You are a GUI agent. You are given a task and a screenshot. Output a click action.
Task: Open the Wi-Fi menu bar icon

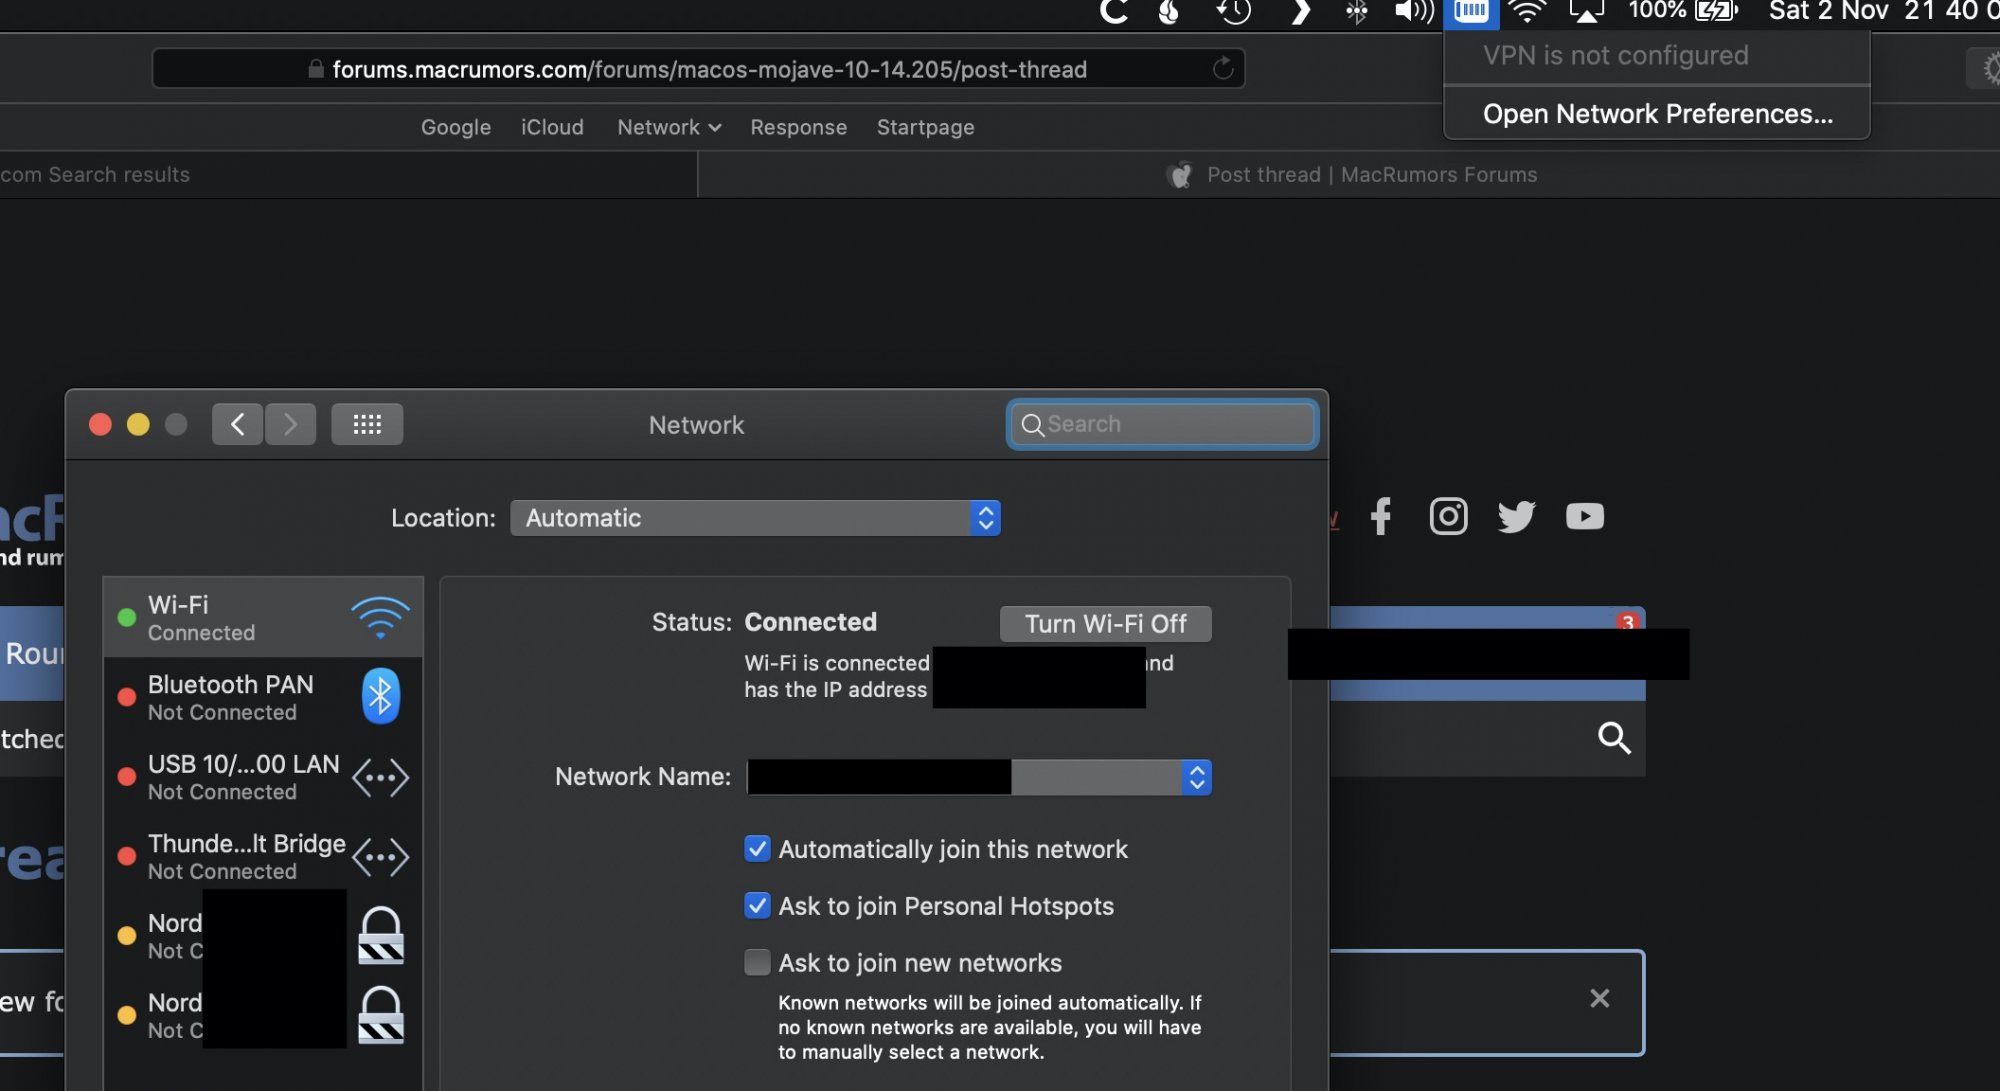(x=1527, y=11)
